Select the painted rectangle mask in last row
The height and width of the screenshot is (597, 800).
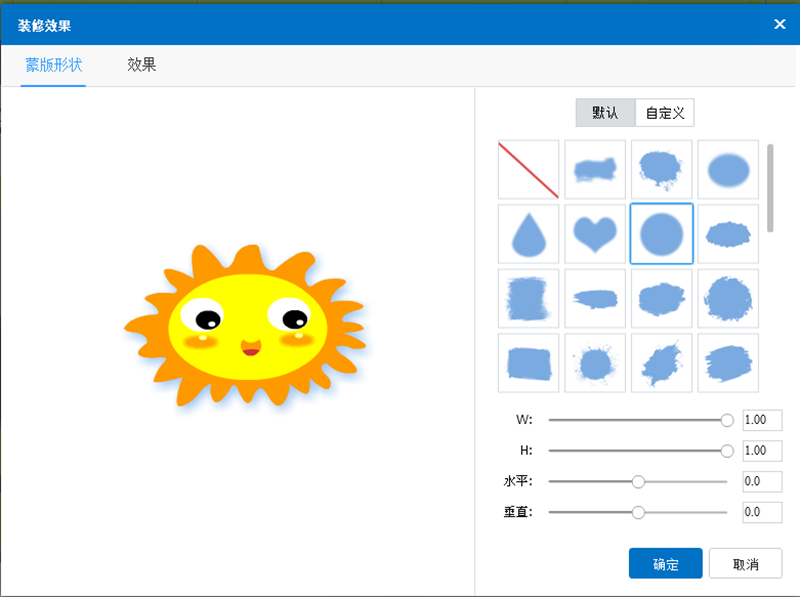click(x=528, y=363)
